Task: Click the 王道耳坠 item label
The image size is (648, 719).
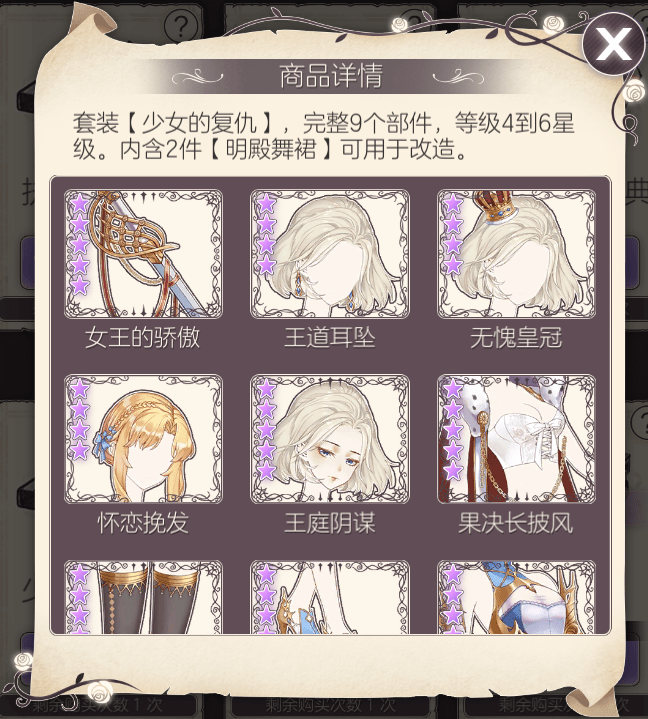Action: [x=330, y=338]
